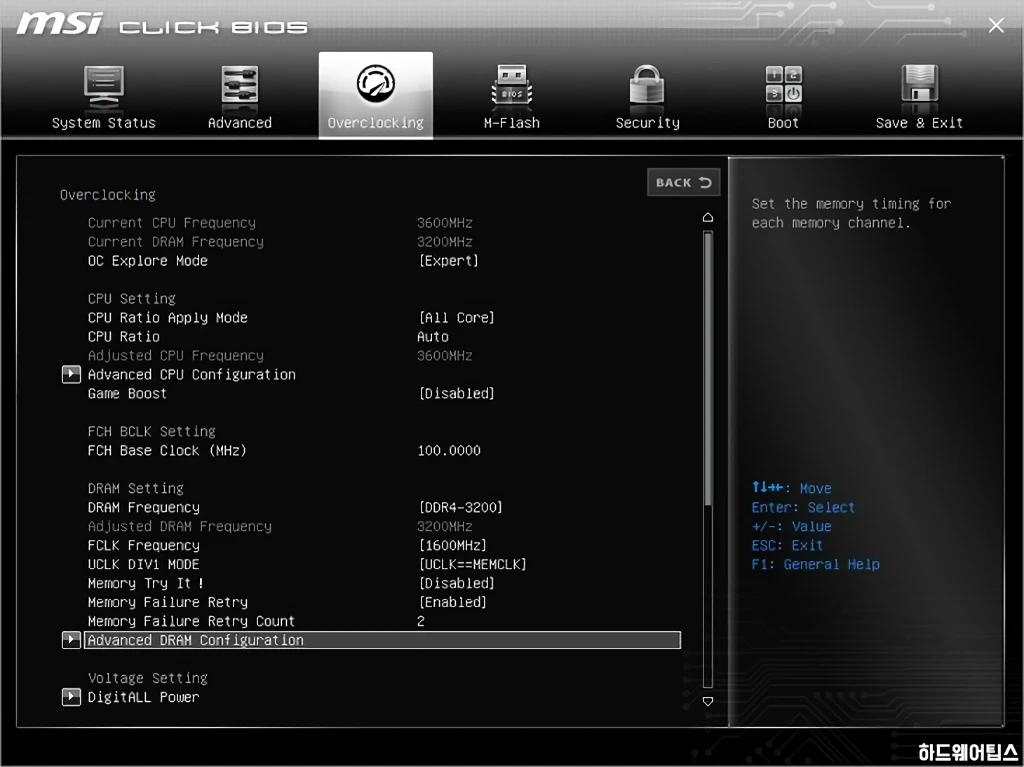Image resolution: width=1024 pixels, height=767 pixels.
Task: Toggle Game Boost [Disabled] value
Action: [456, 393]
